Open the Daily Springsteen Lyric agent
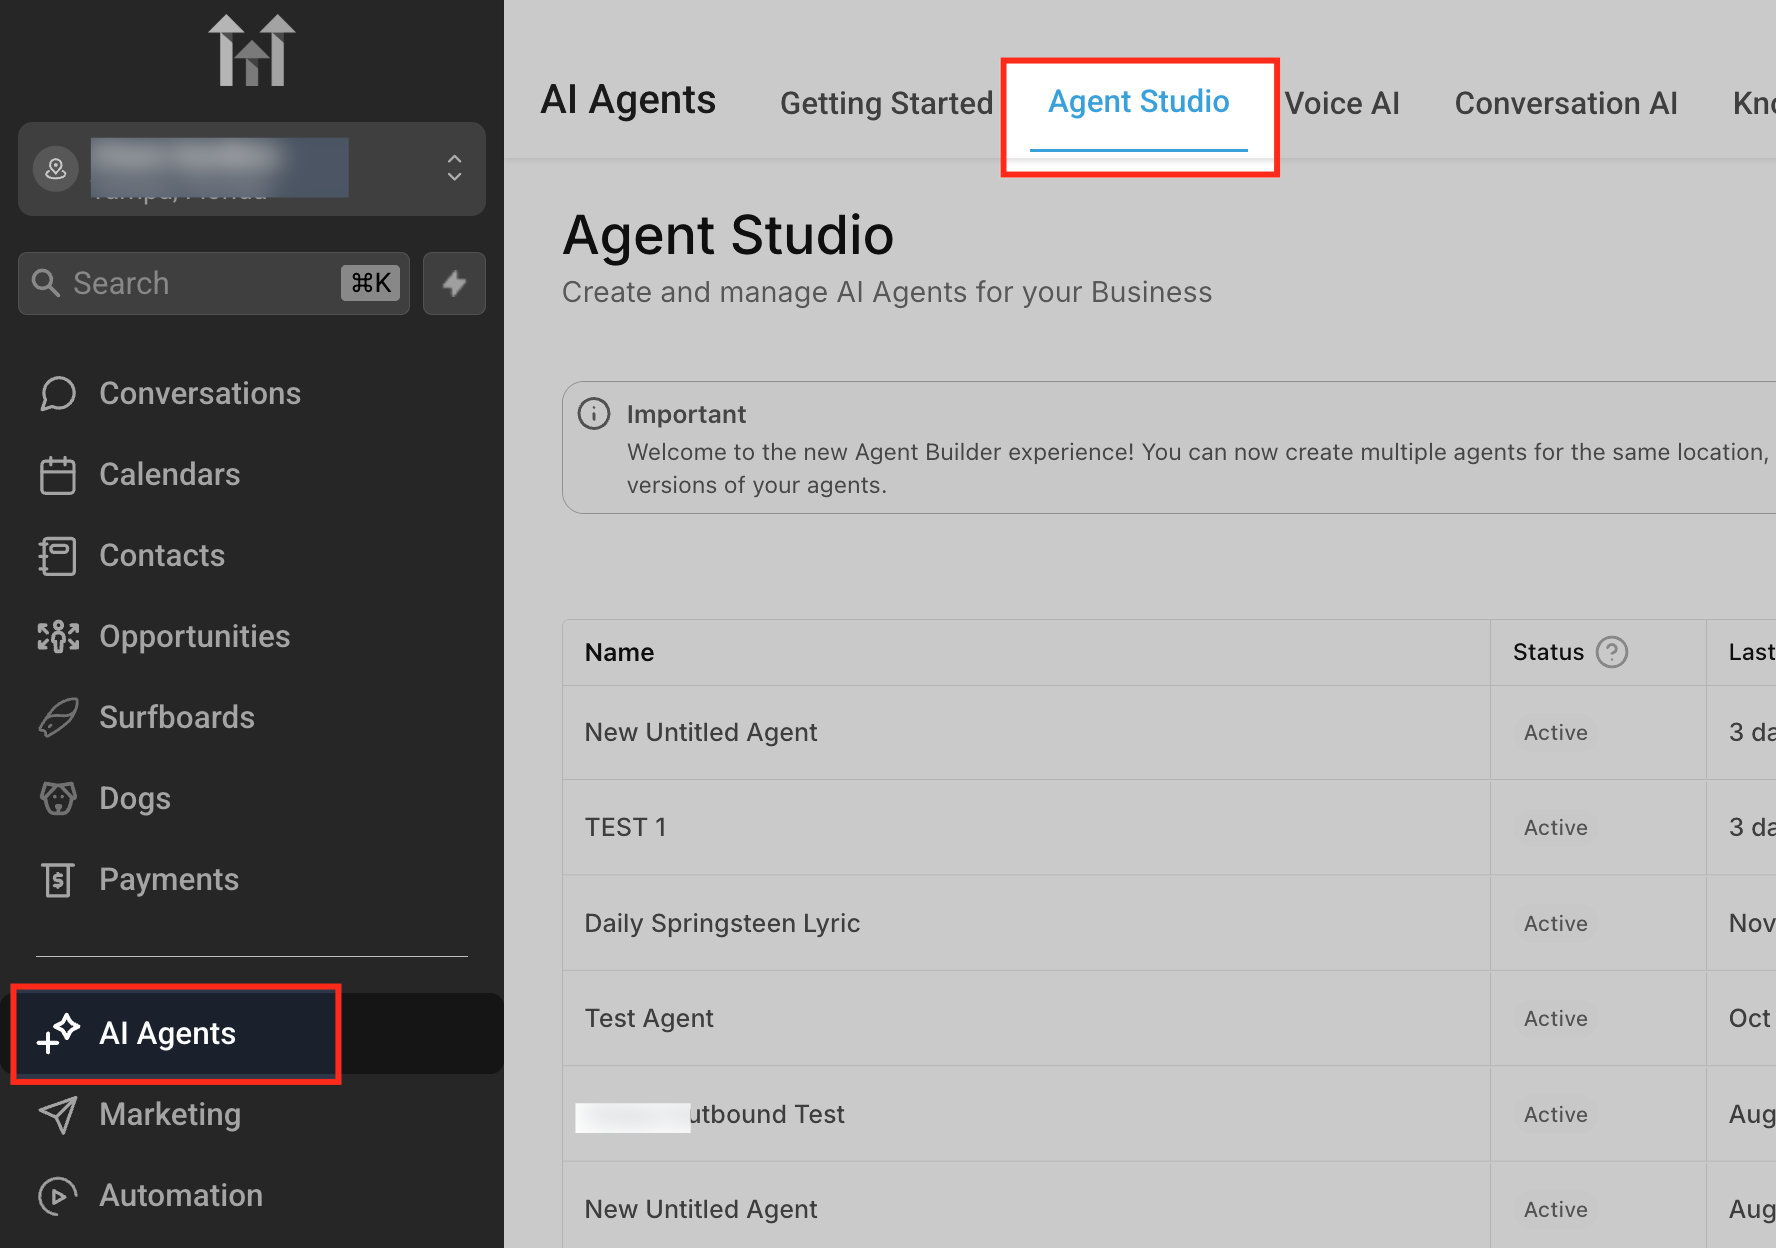1776x1248 pixels. coord(723,923)
